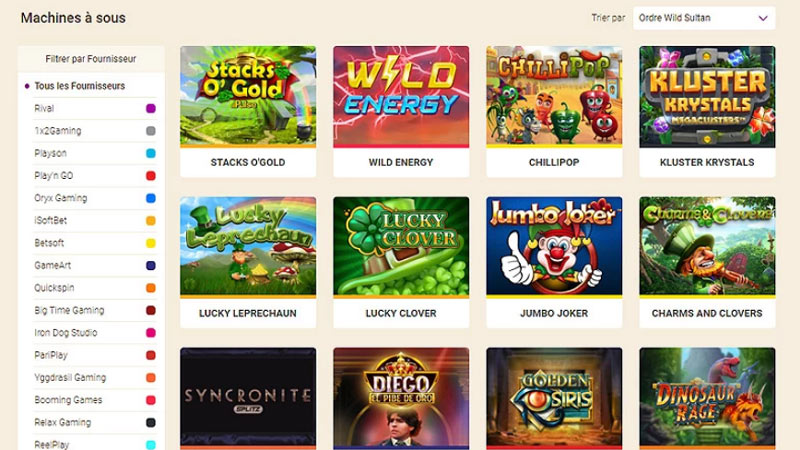This screenshot has height=450, width=800.
Task: Click the sort dropdown chevron arrow
Action: tap(763, 18)
